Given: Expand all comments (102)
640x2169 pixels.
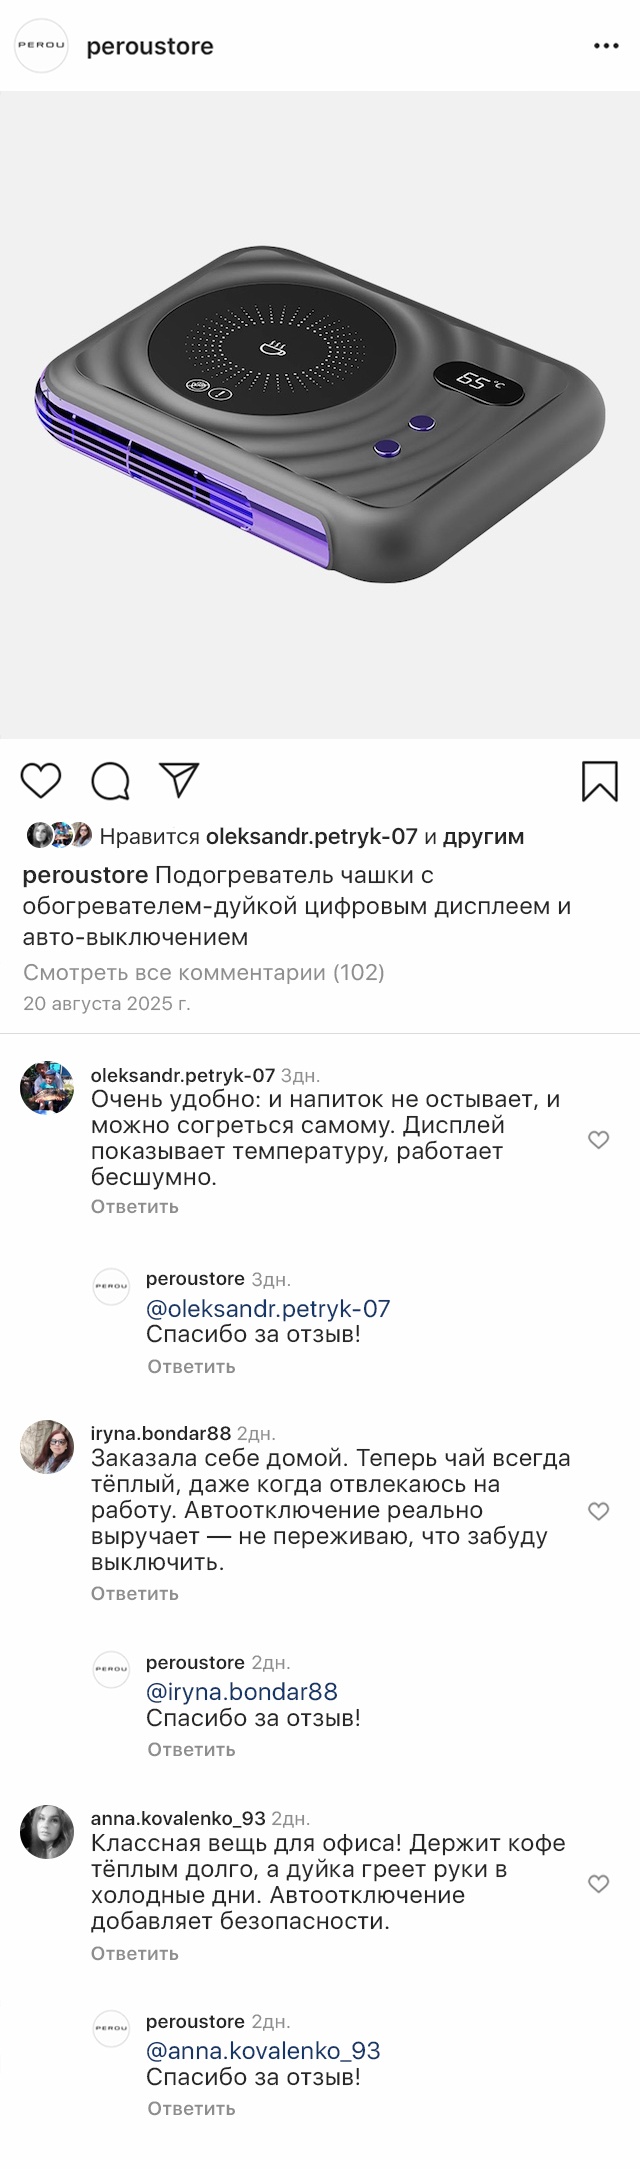Looking at the screenshot, I should [x=204, y=972].
